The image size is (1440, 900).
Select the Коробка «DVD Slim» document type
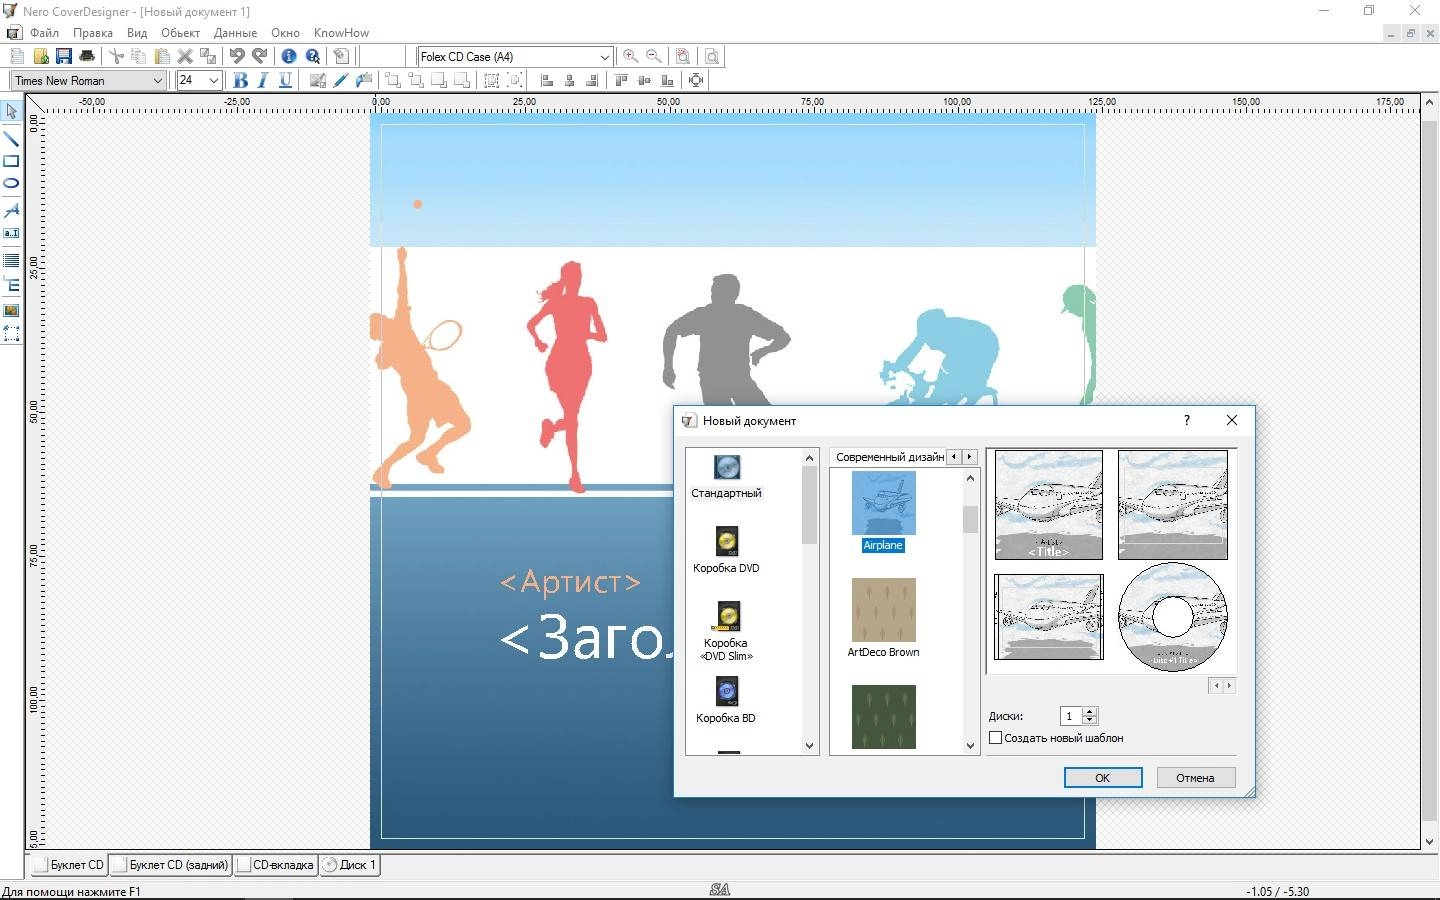(x=727, y=631)
